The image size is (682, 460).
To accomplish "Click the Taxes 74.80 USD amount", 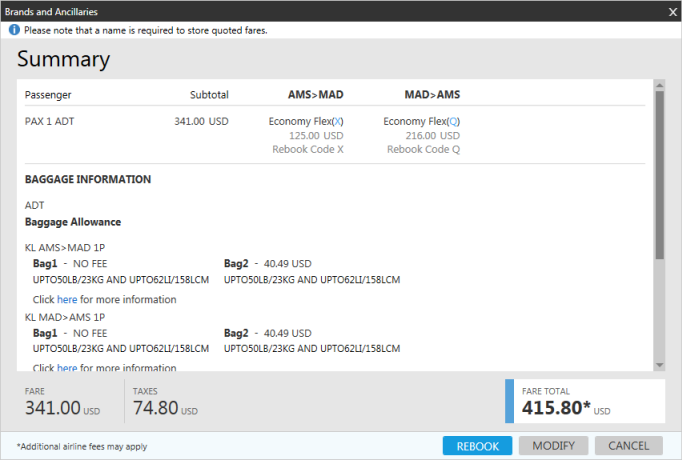I will point(156,407).
